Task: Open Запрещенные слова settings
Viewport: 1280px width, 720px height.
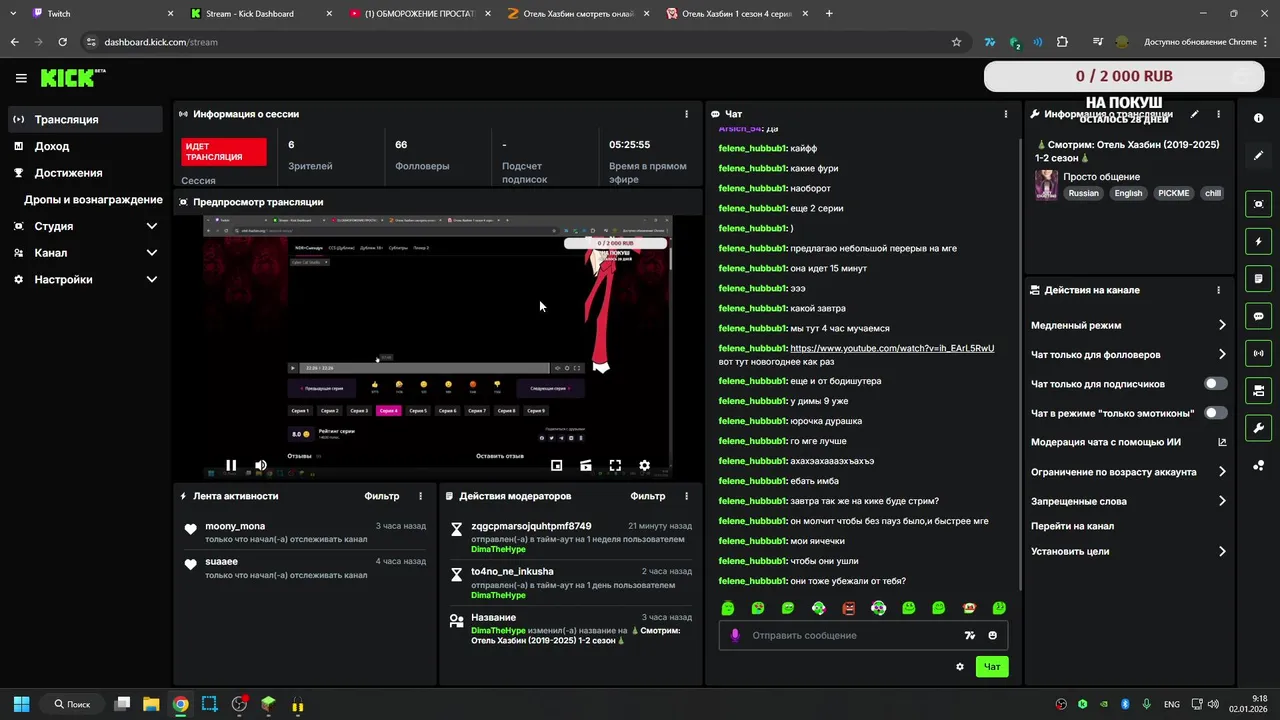Action: (1128, 501)
